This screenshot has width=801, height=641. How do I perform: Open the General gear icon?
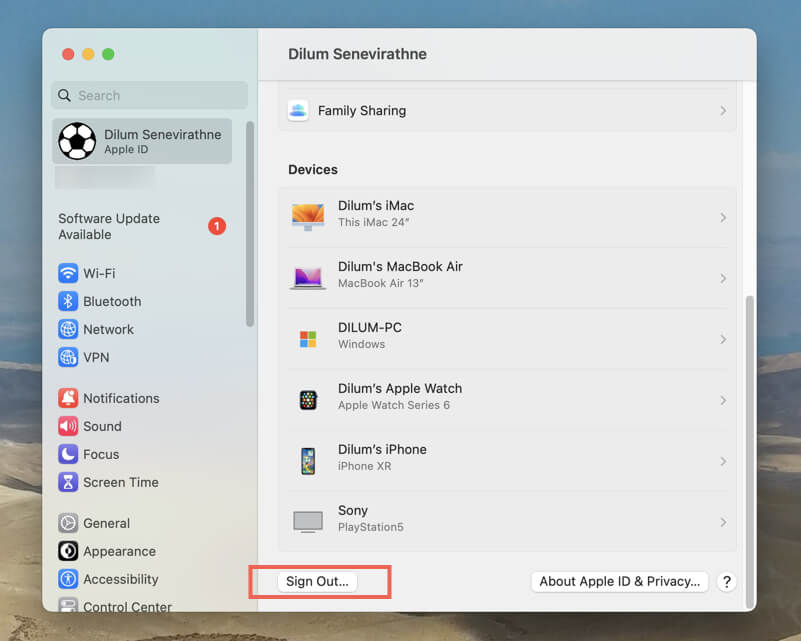click(x=68, y=523)
